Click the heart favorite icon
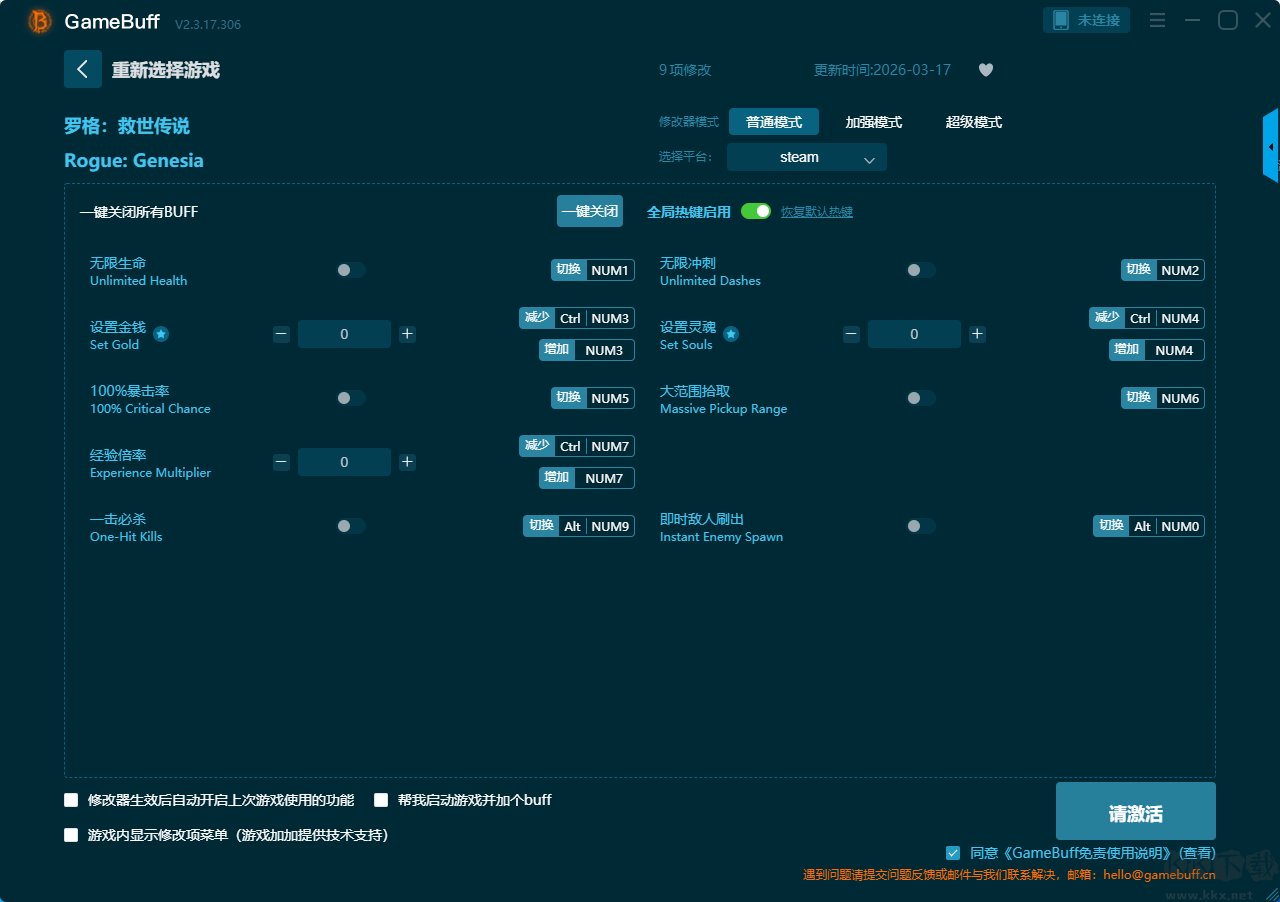 [x=985, y=70]
